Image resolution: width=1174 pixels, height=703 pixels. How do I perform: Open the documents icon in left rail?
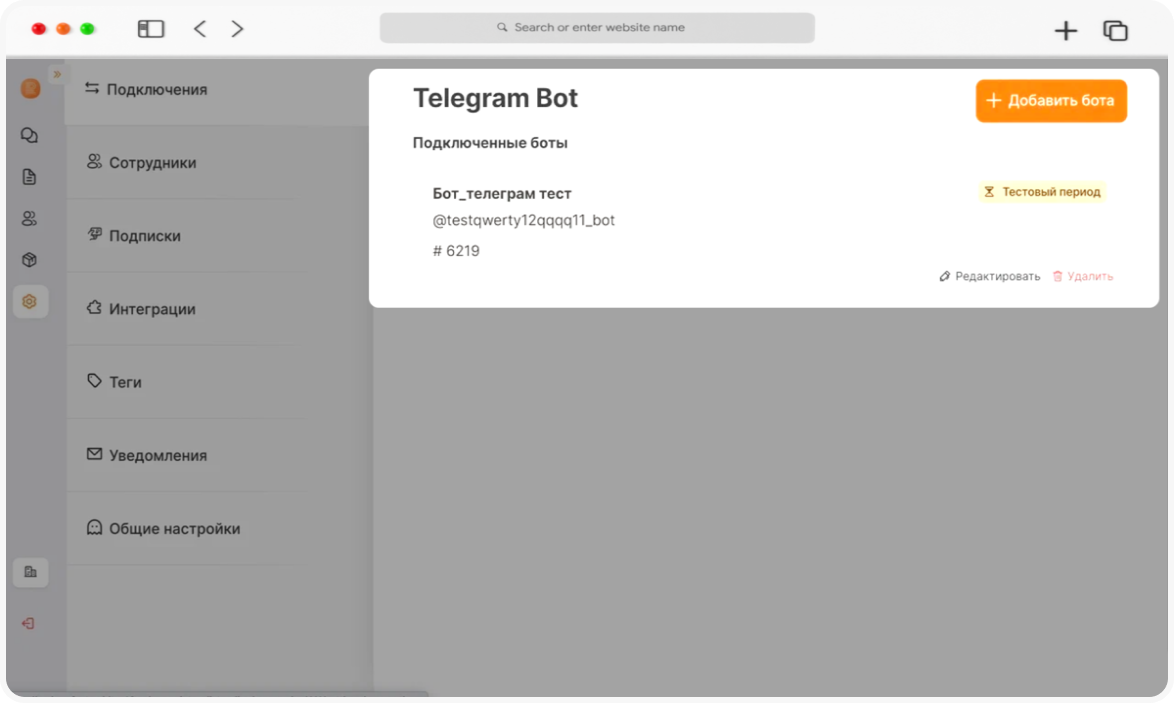coord(29,177)
